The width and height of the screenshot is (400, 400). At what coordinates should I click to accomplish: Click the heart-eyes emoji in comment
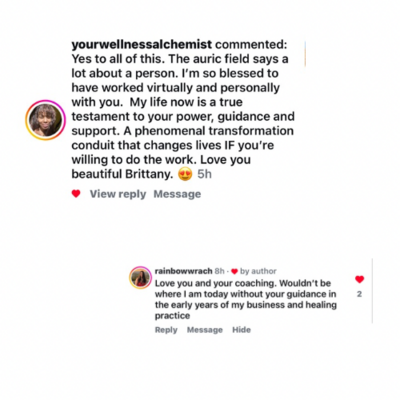pos(185,174)
